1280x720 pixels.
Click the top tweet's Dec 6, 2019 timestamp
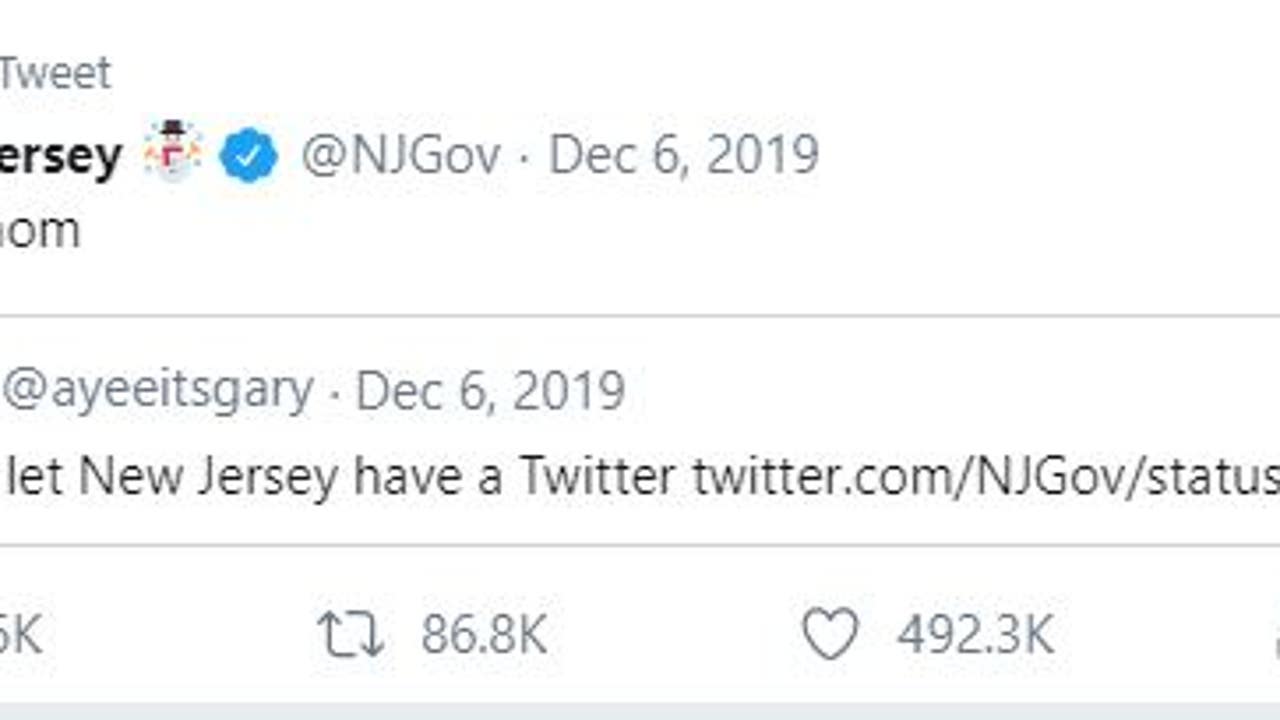point(684,156)
